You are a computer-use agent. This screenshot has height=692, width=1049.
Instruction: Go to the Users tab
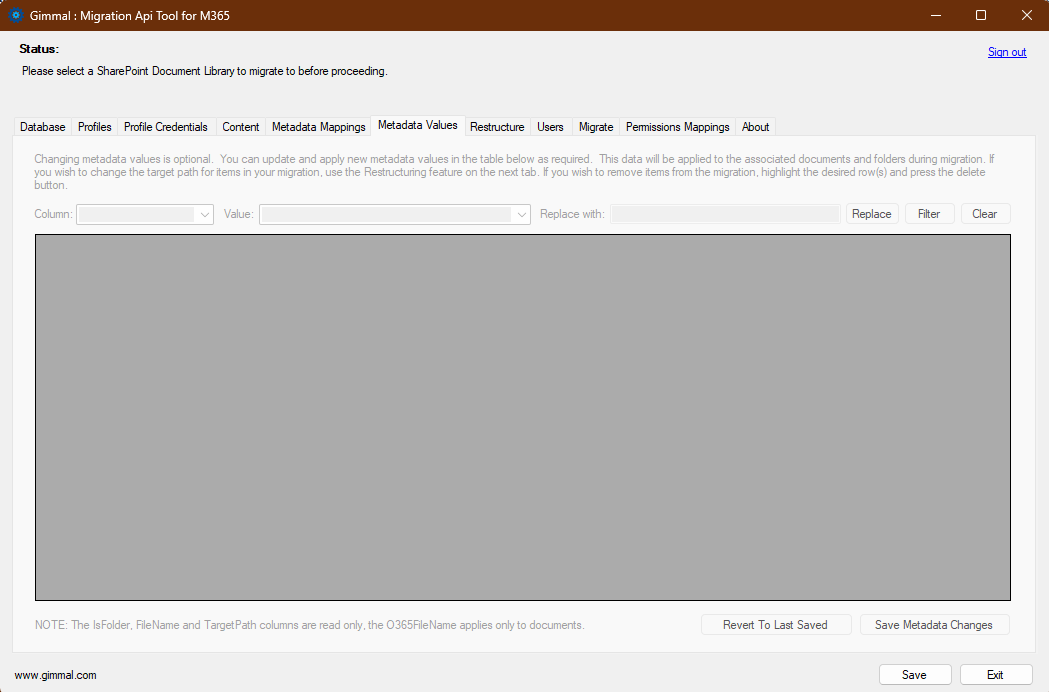tap(550, 126)
